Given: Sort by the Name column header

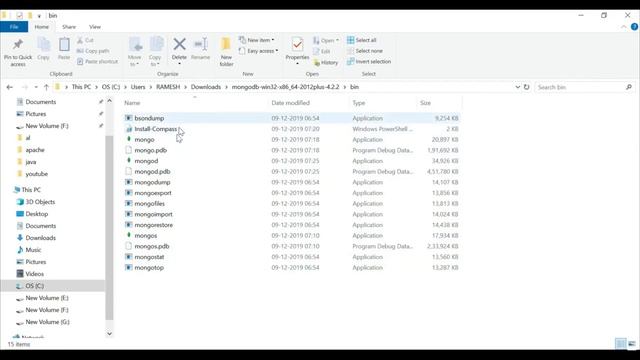Looking at the screenshot, I should click(132, 103).
